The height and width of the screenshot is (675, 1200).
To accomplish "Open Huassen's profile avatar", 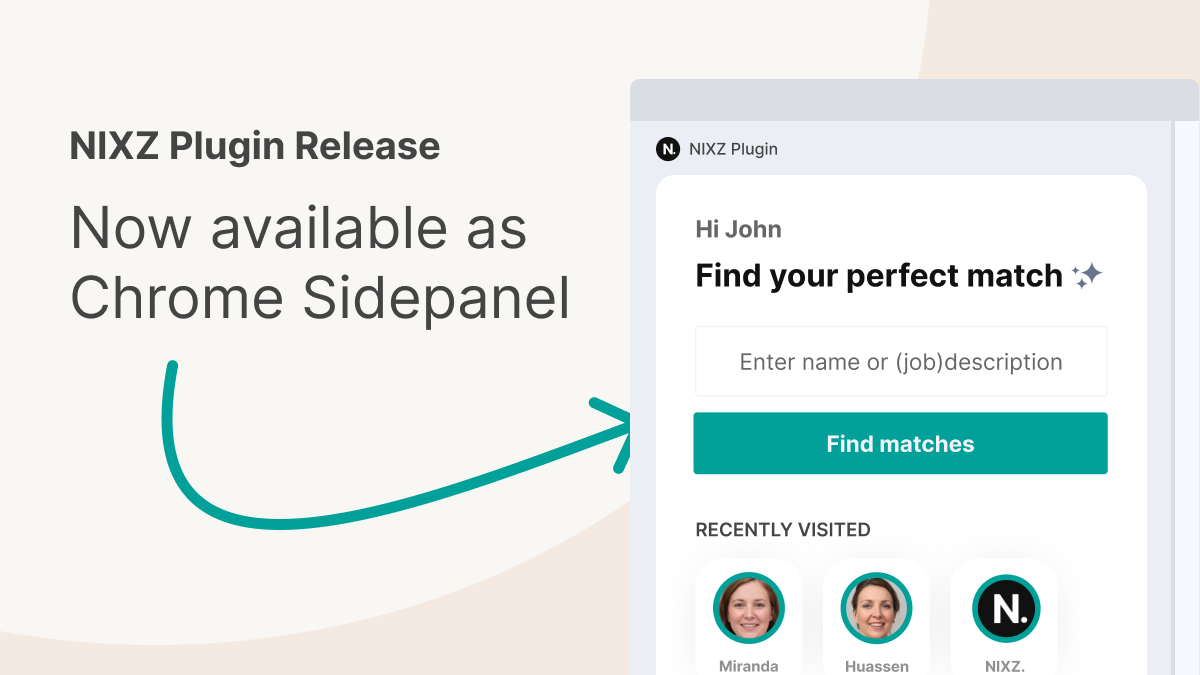I will click(877, 608).
